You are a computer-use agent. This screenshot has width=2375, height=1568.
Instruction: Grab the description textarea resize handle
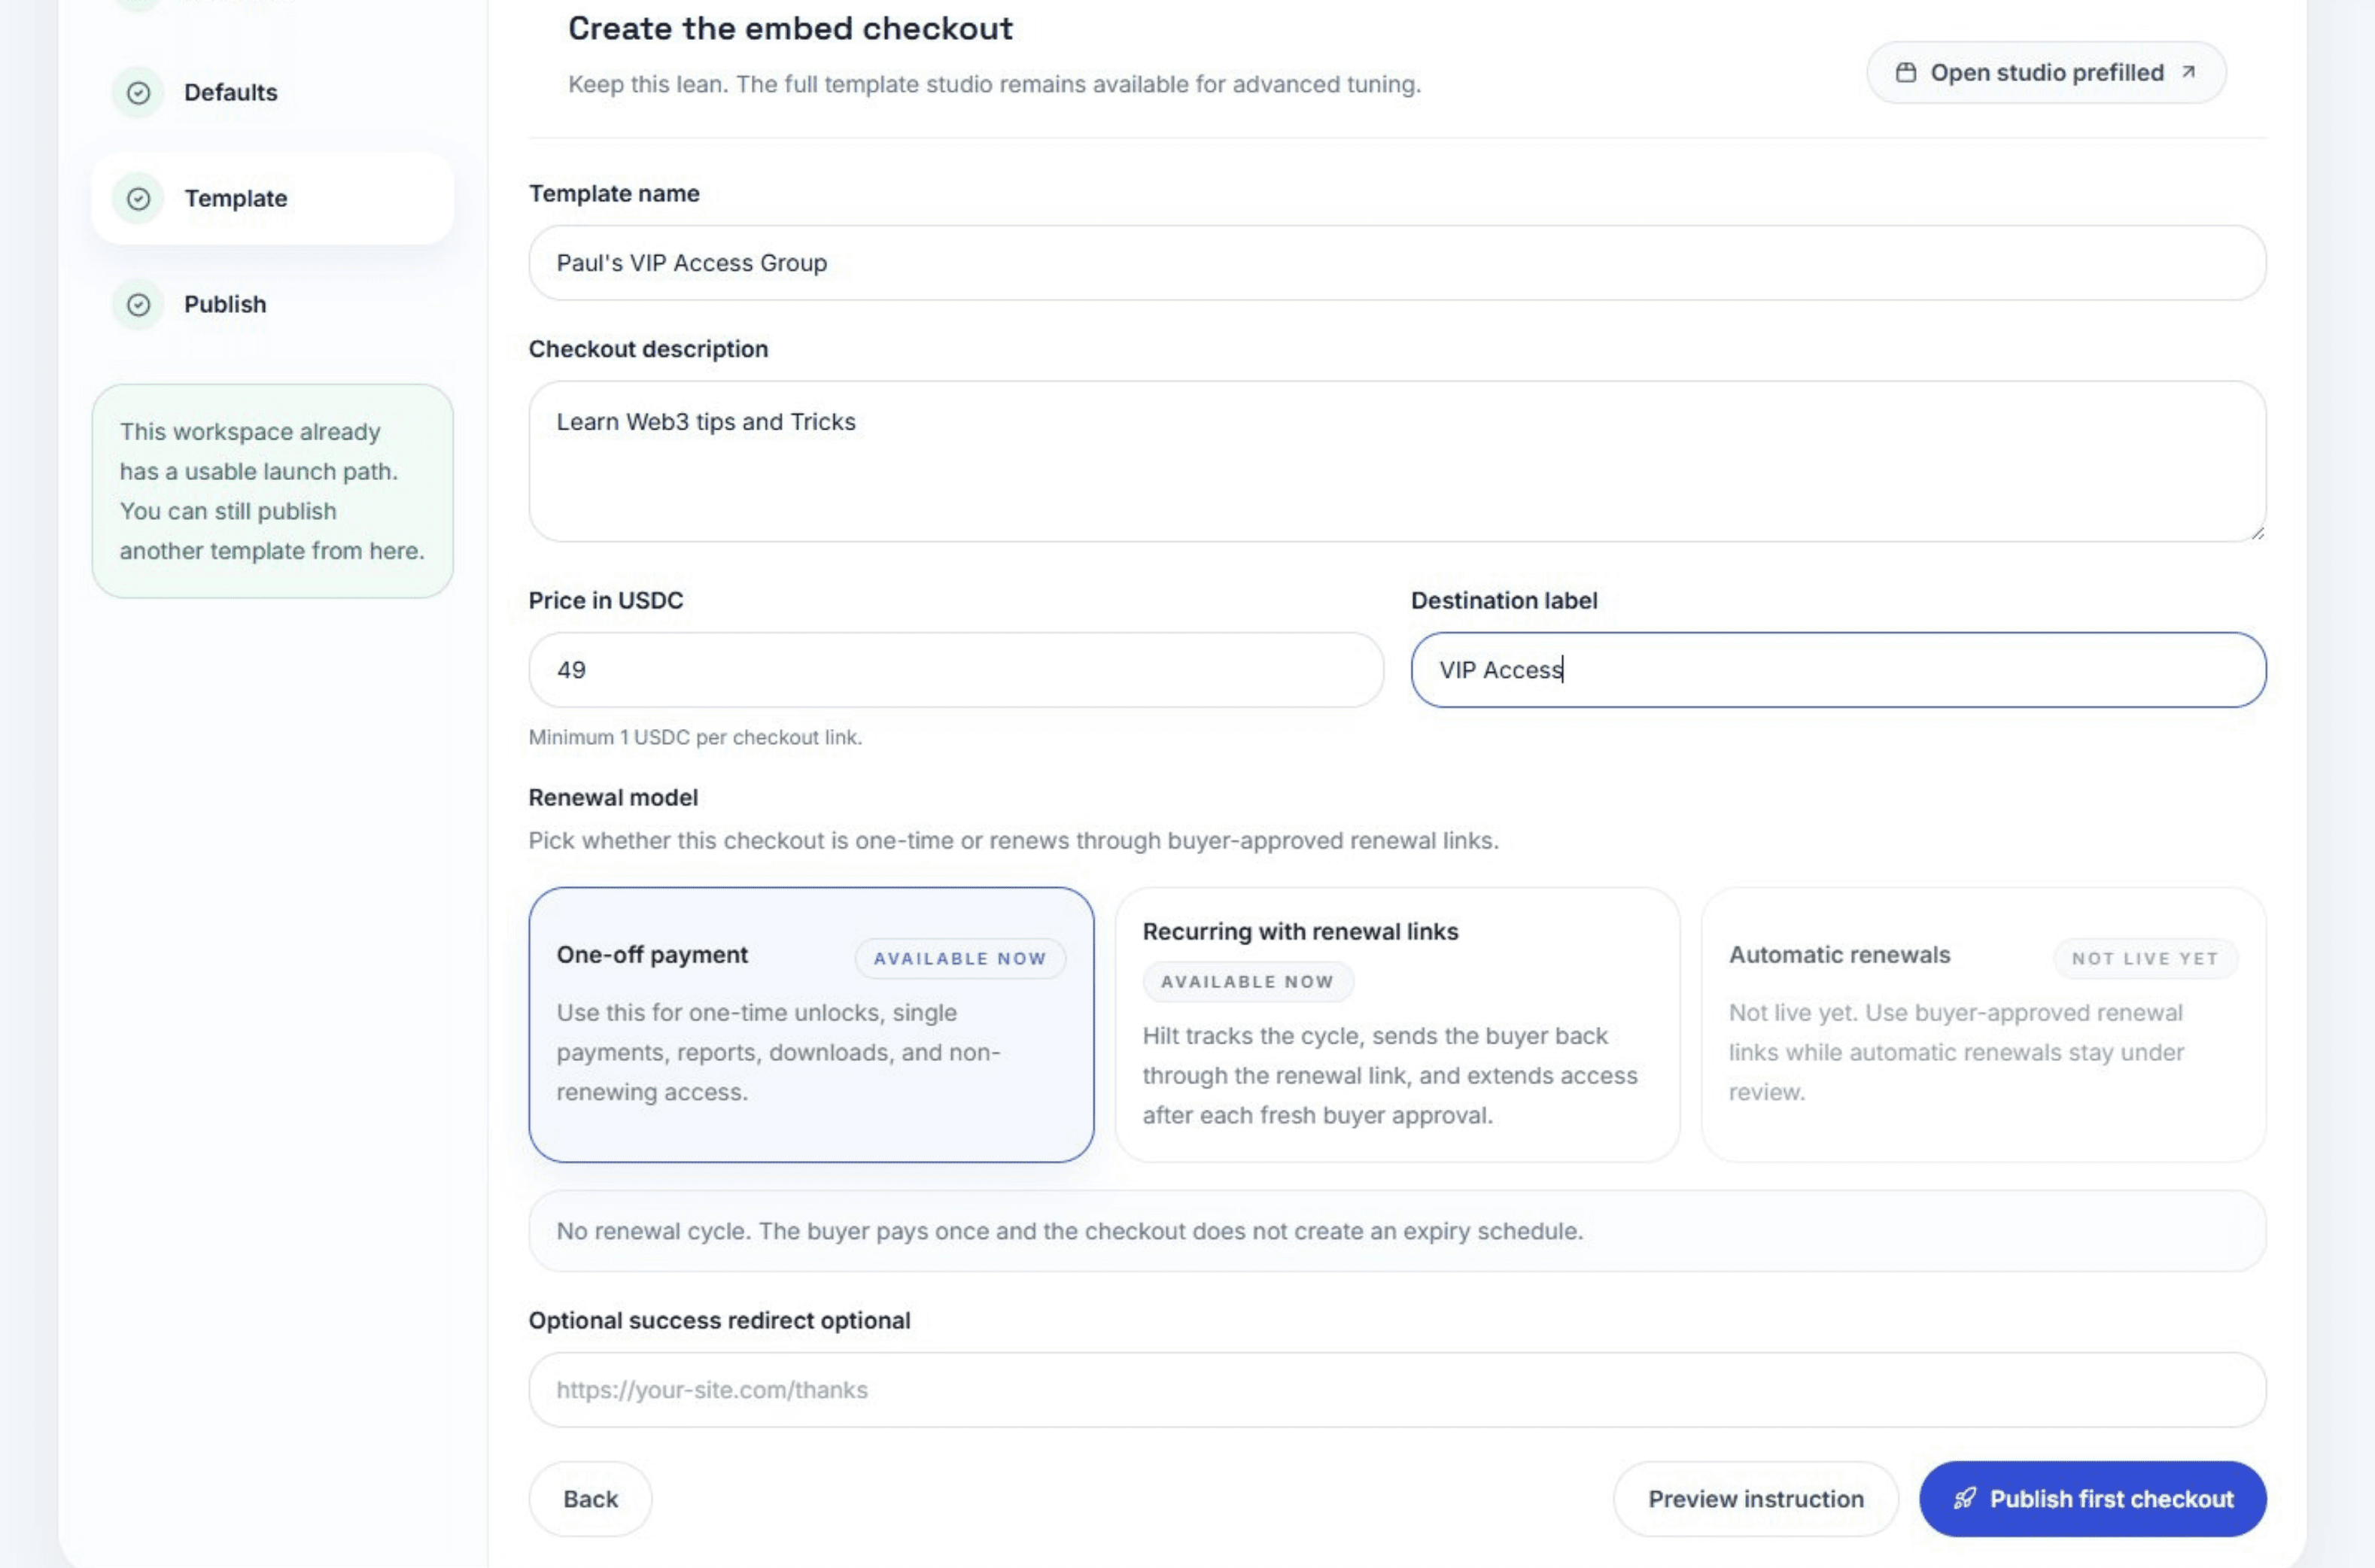pyautogui.click(x=2257, y=533)
